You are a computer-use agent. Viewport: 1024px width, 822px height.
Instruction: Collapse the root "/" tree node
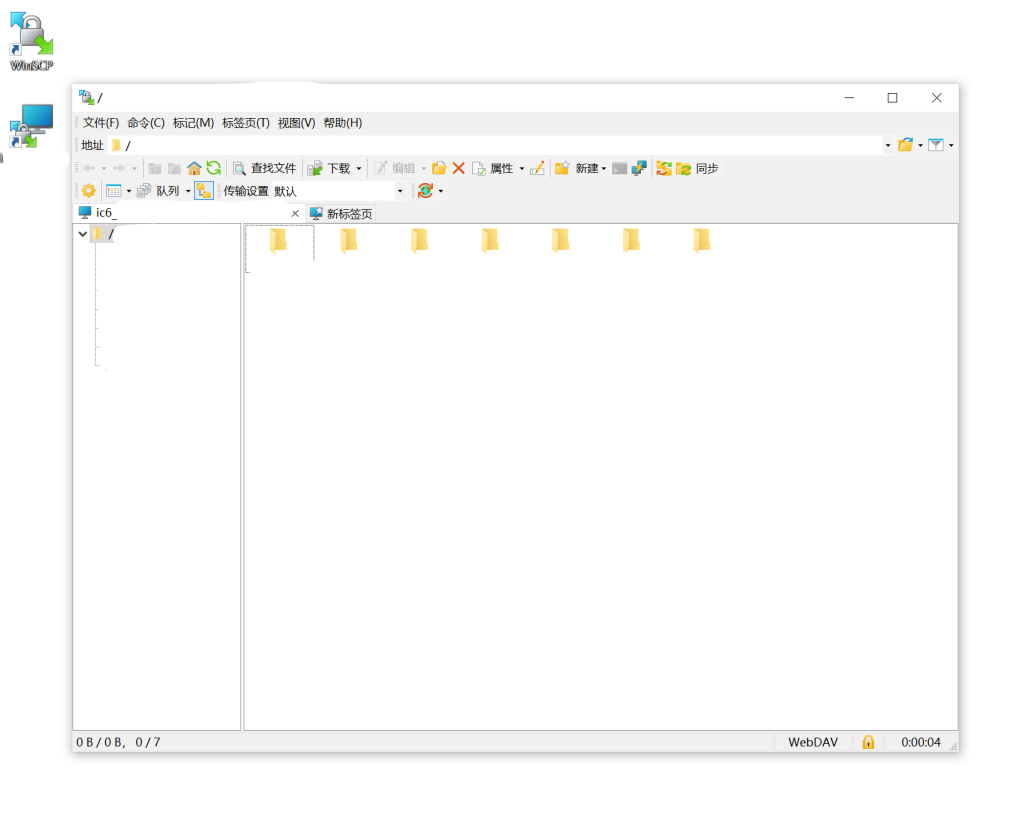tap(82, 234)
